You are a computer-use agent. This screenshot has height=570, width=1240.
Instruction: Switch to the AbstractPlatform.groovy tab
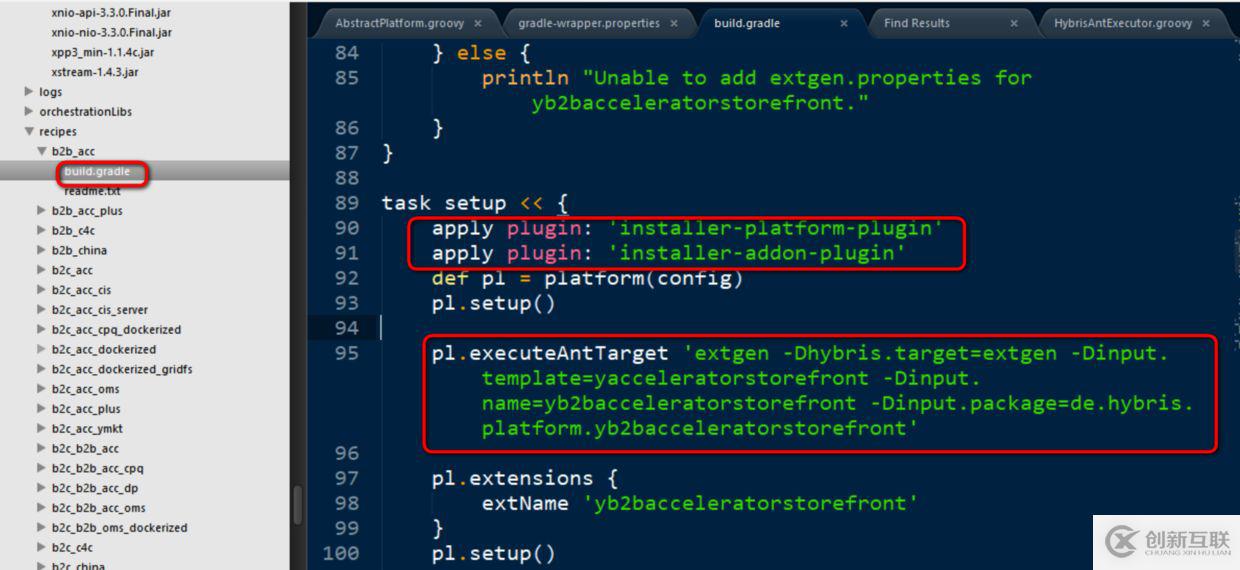[398, 23]
